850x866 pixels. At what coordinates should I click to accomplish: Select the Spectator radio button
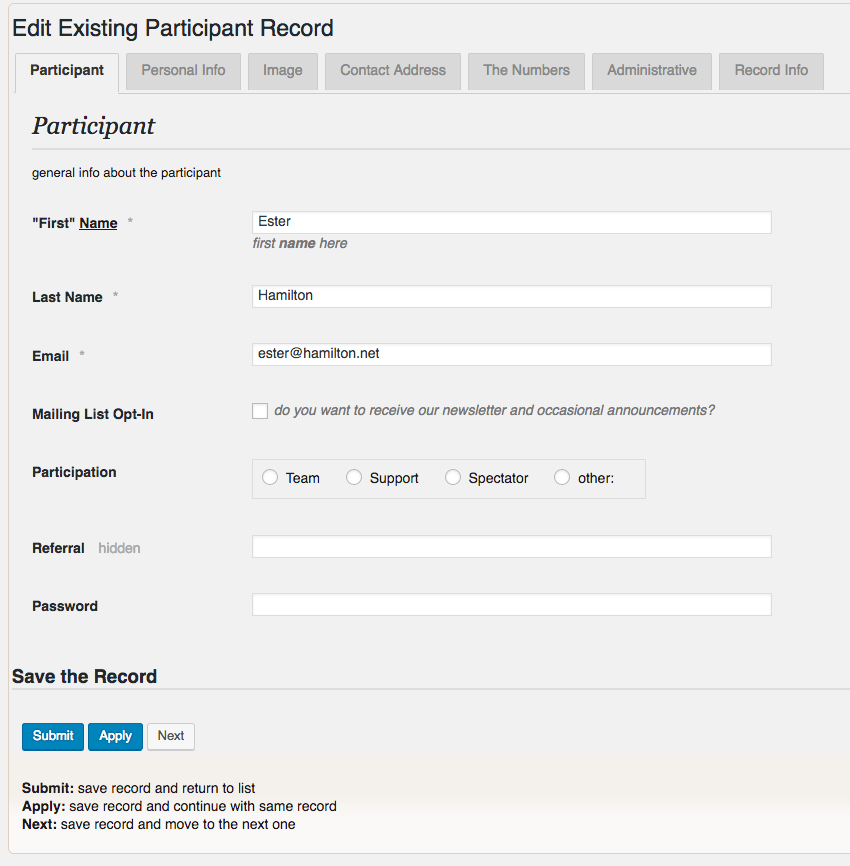452,477
